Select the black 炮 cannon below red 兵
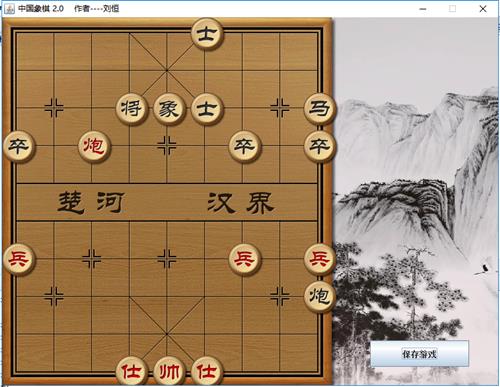 tap(319, 296)
